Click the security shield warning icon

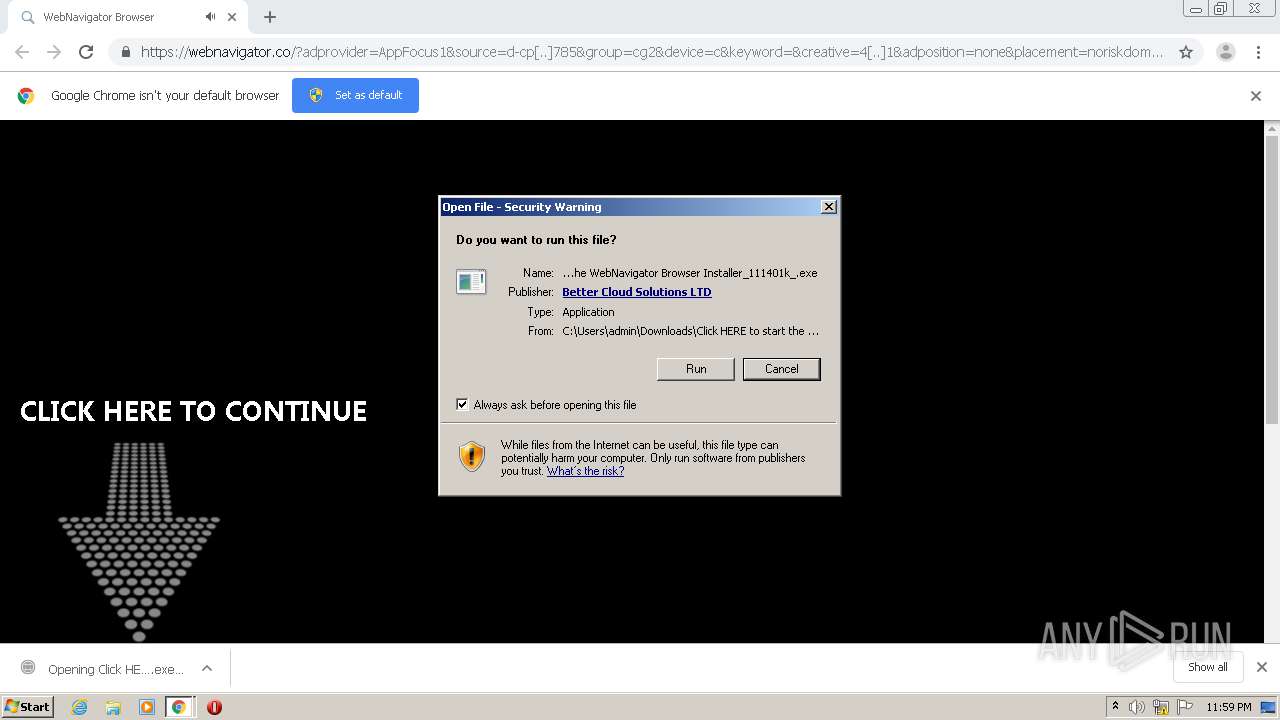coord(472,457)
